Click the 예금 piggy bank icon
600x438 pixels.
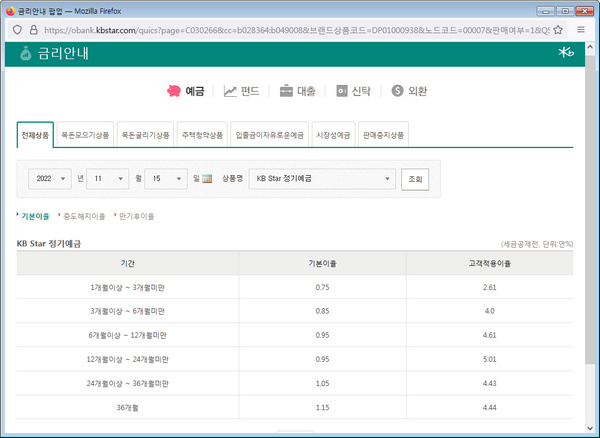(x=174, y=91)
